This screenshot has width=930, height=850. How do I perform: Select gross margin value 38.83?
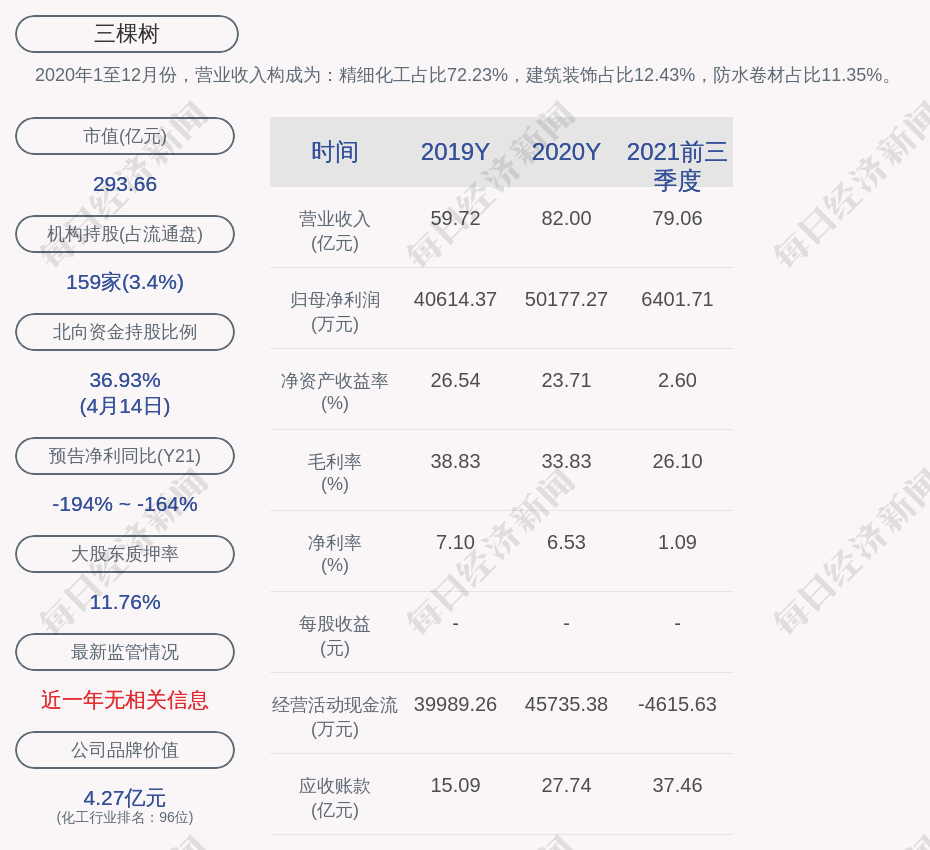pyautogui.click(x=456, y=461)
